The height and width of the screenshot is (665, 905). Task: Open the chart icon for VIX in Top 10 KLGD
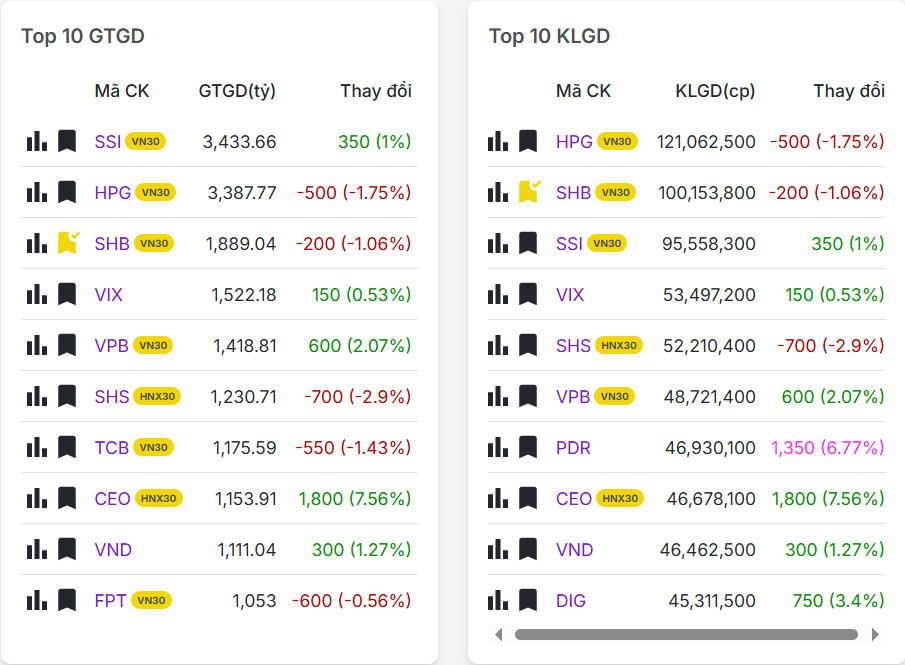pos(498,294)
